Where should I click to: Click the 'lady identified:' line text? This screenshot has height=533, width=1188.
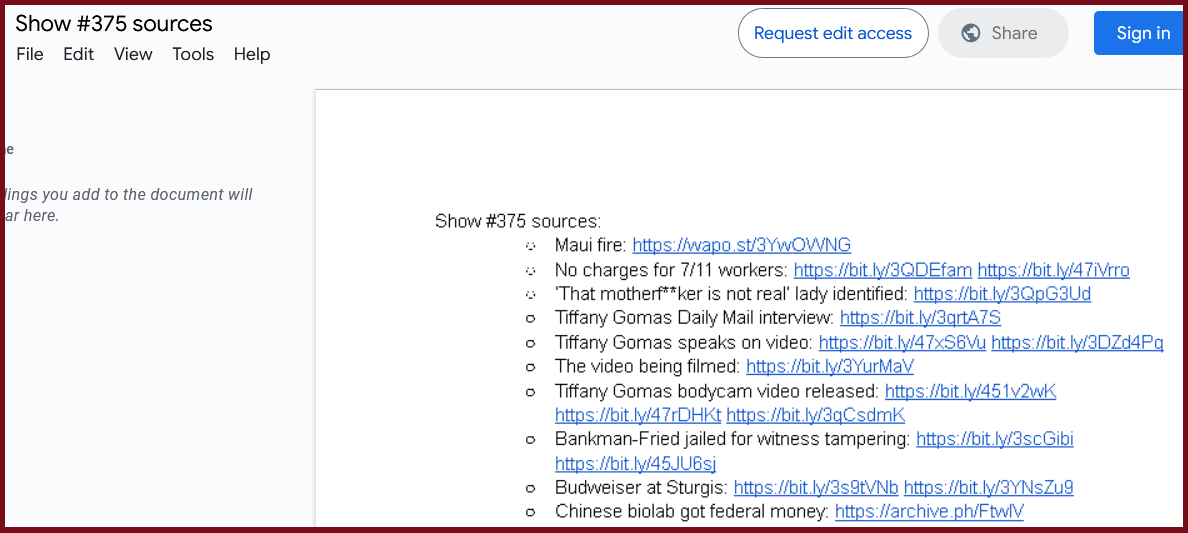pos(731,294)
